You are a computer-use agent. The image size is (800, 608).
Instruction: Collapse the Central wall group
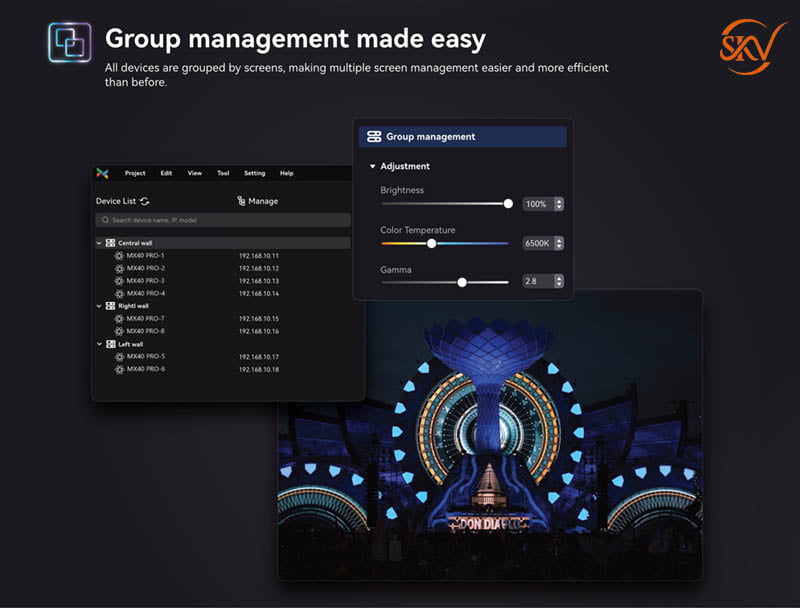[99, 243]
